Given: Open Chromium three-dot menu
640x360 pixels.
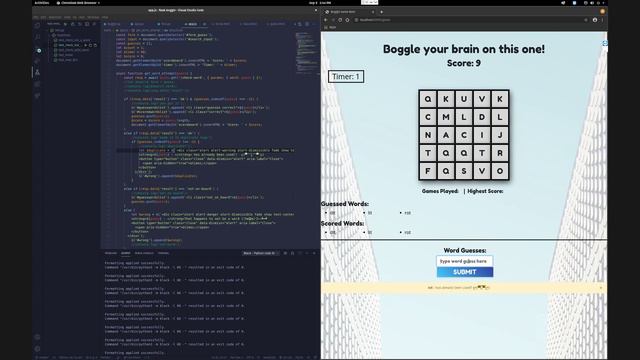Looking at the screenshot, I should [602, 20].
